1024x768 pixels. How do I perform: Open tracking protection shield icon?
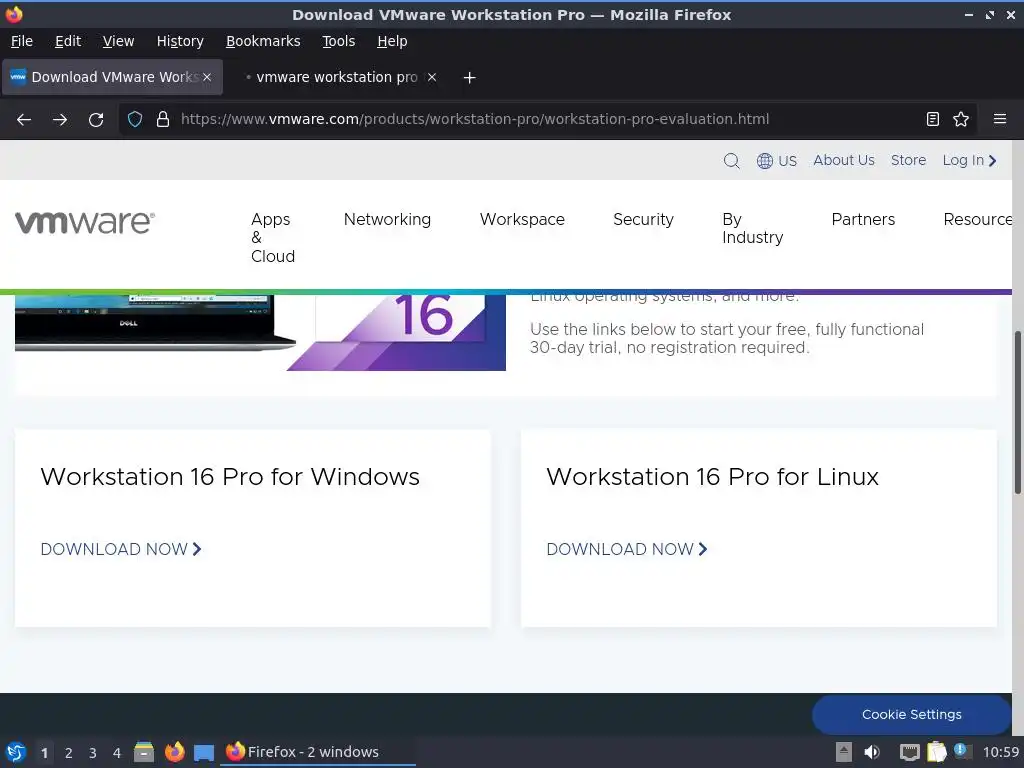point(135,120)
